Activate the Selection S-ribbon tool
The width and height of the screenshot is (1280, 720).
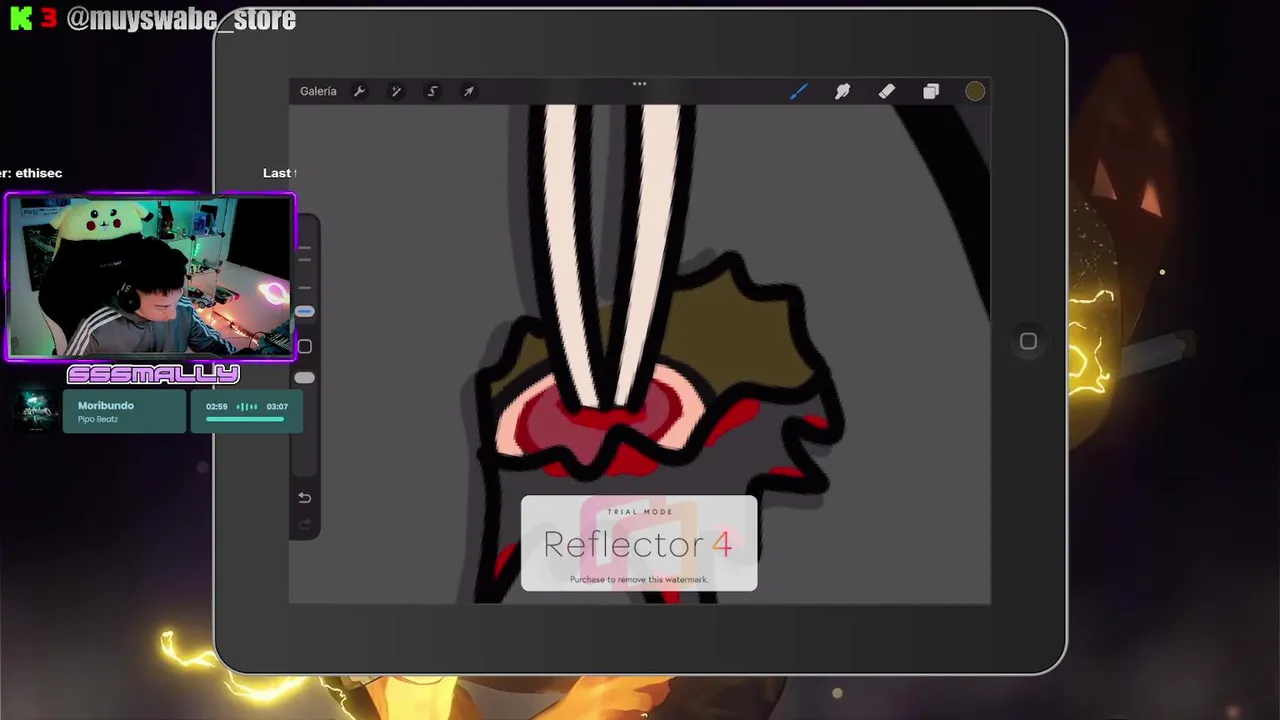(x=432, y=91)
